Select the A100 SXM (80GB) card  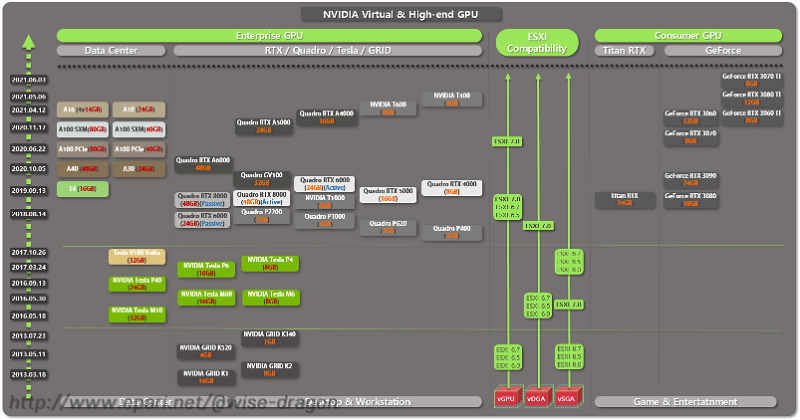coord(83,129)
